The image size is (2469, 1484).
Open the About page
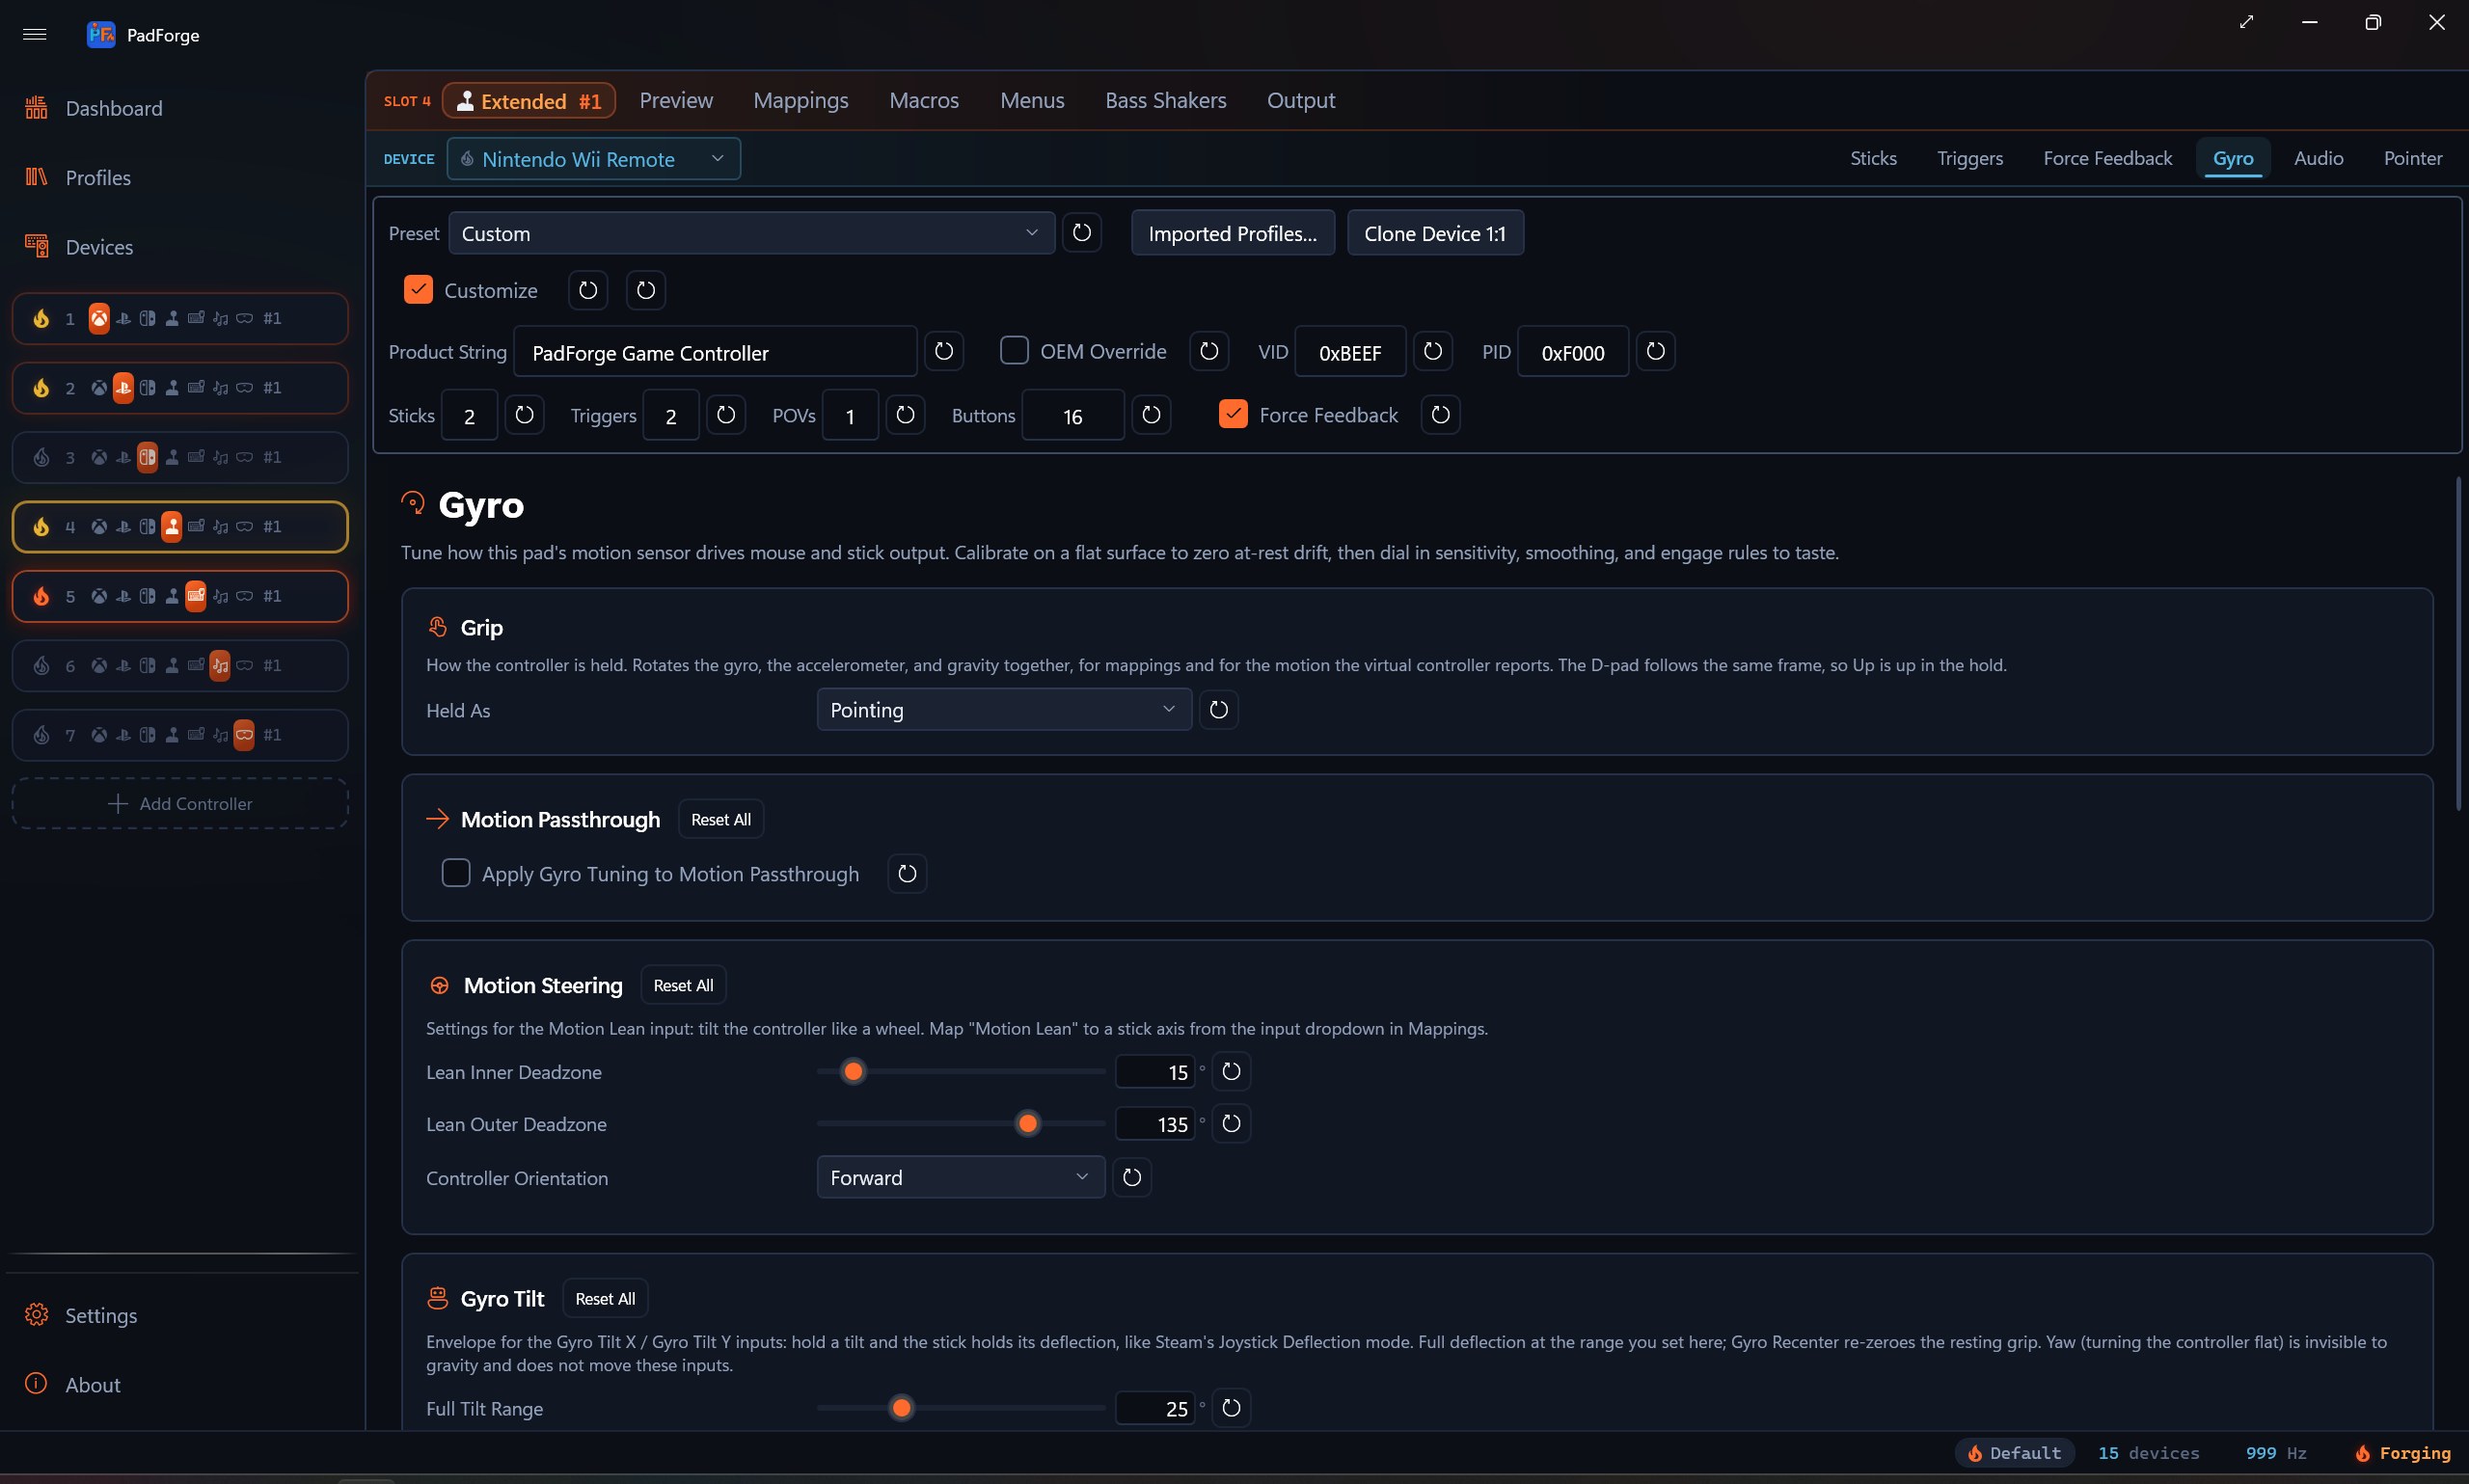pyautogui.click(x=92, y=1384)
